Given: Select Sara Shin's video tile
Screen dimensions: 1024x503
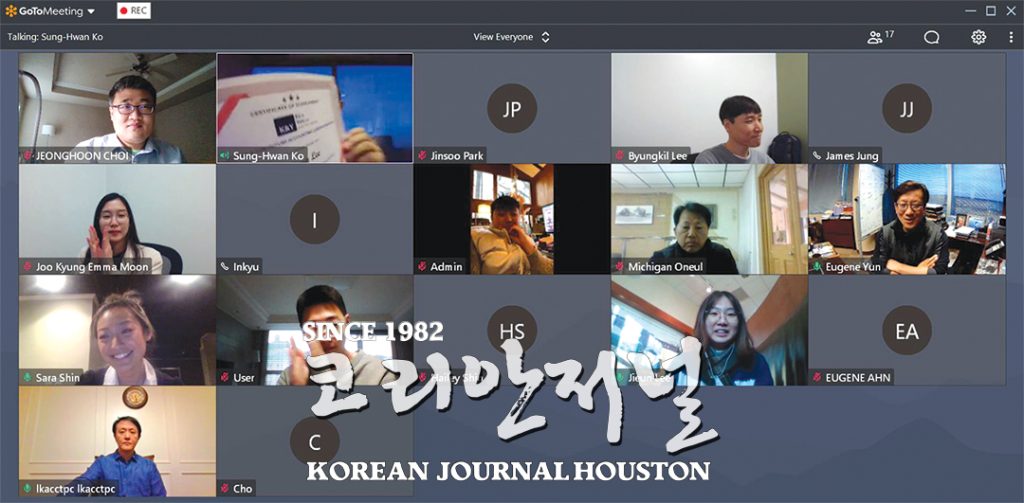Looking at the screenshot, I should pos(117,330).
